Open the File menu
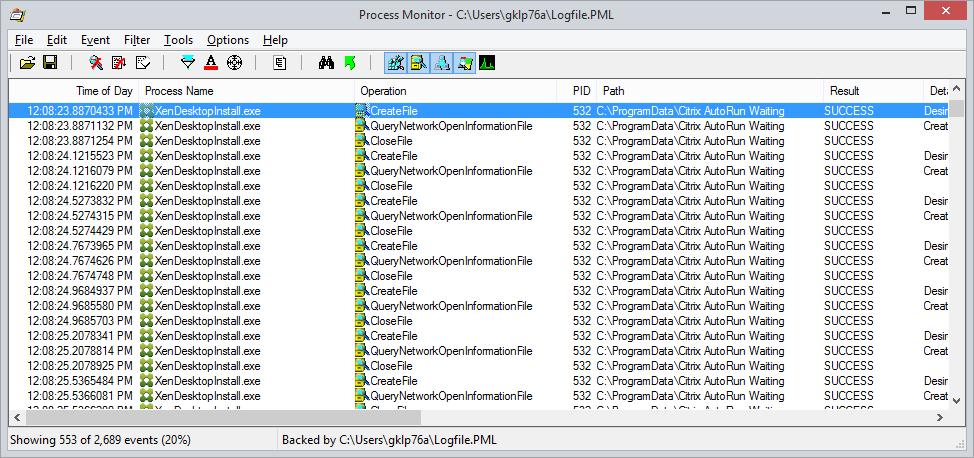 coord(24,40)
